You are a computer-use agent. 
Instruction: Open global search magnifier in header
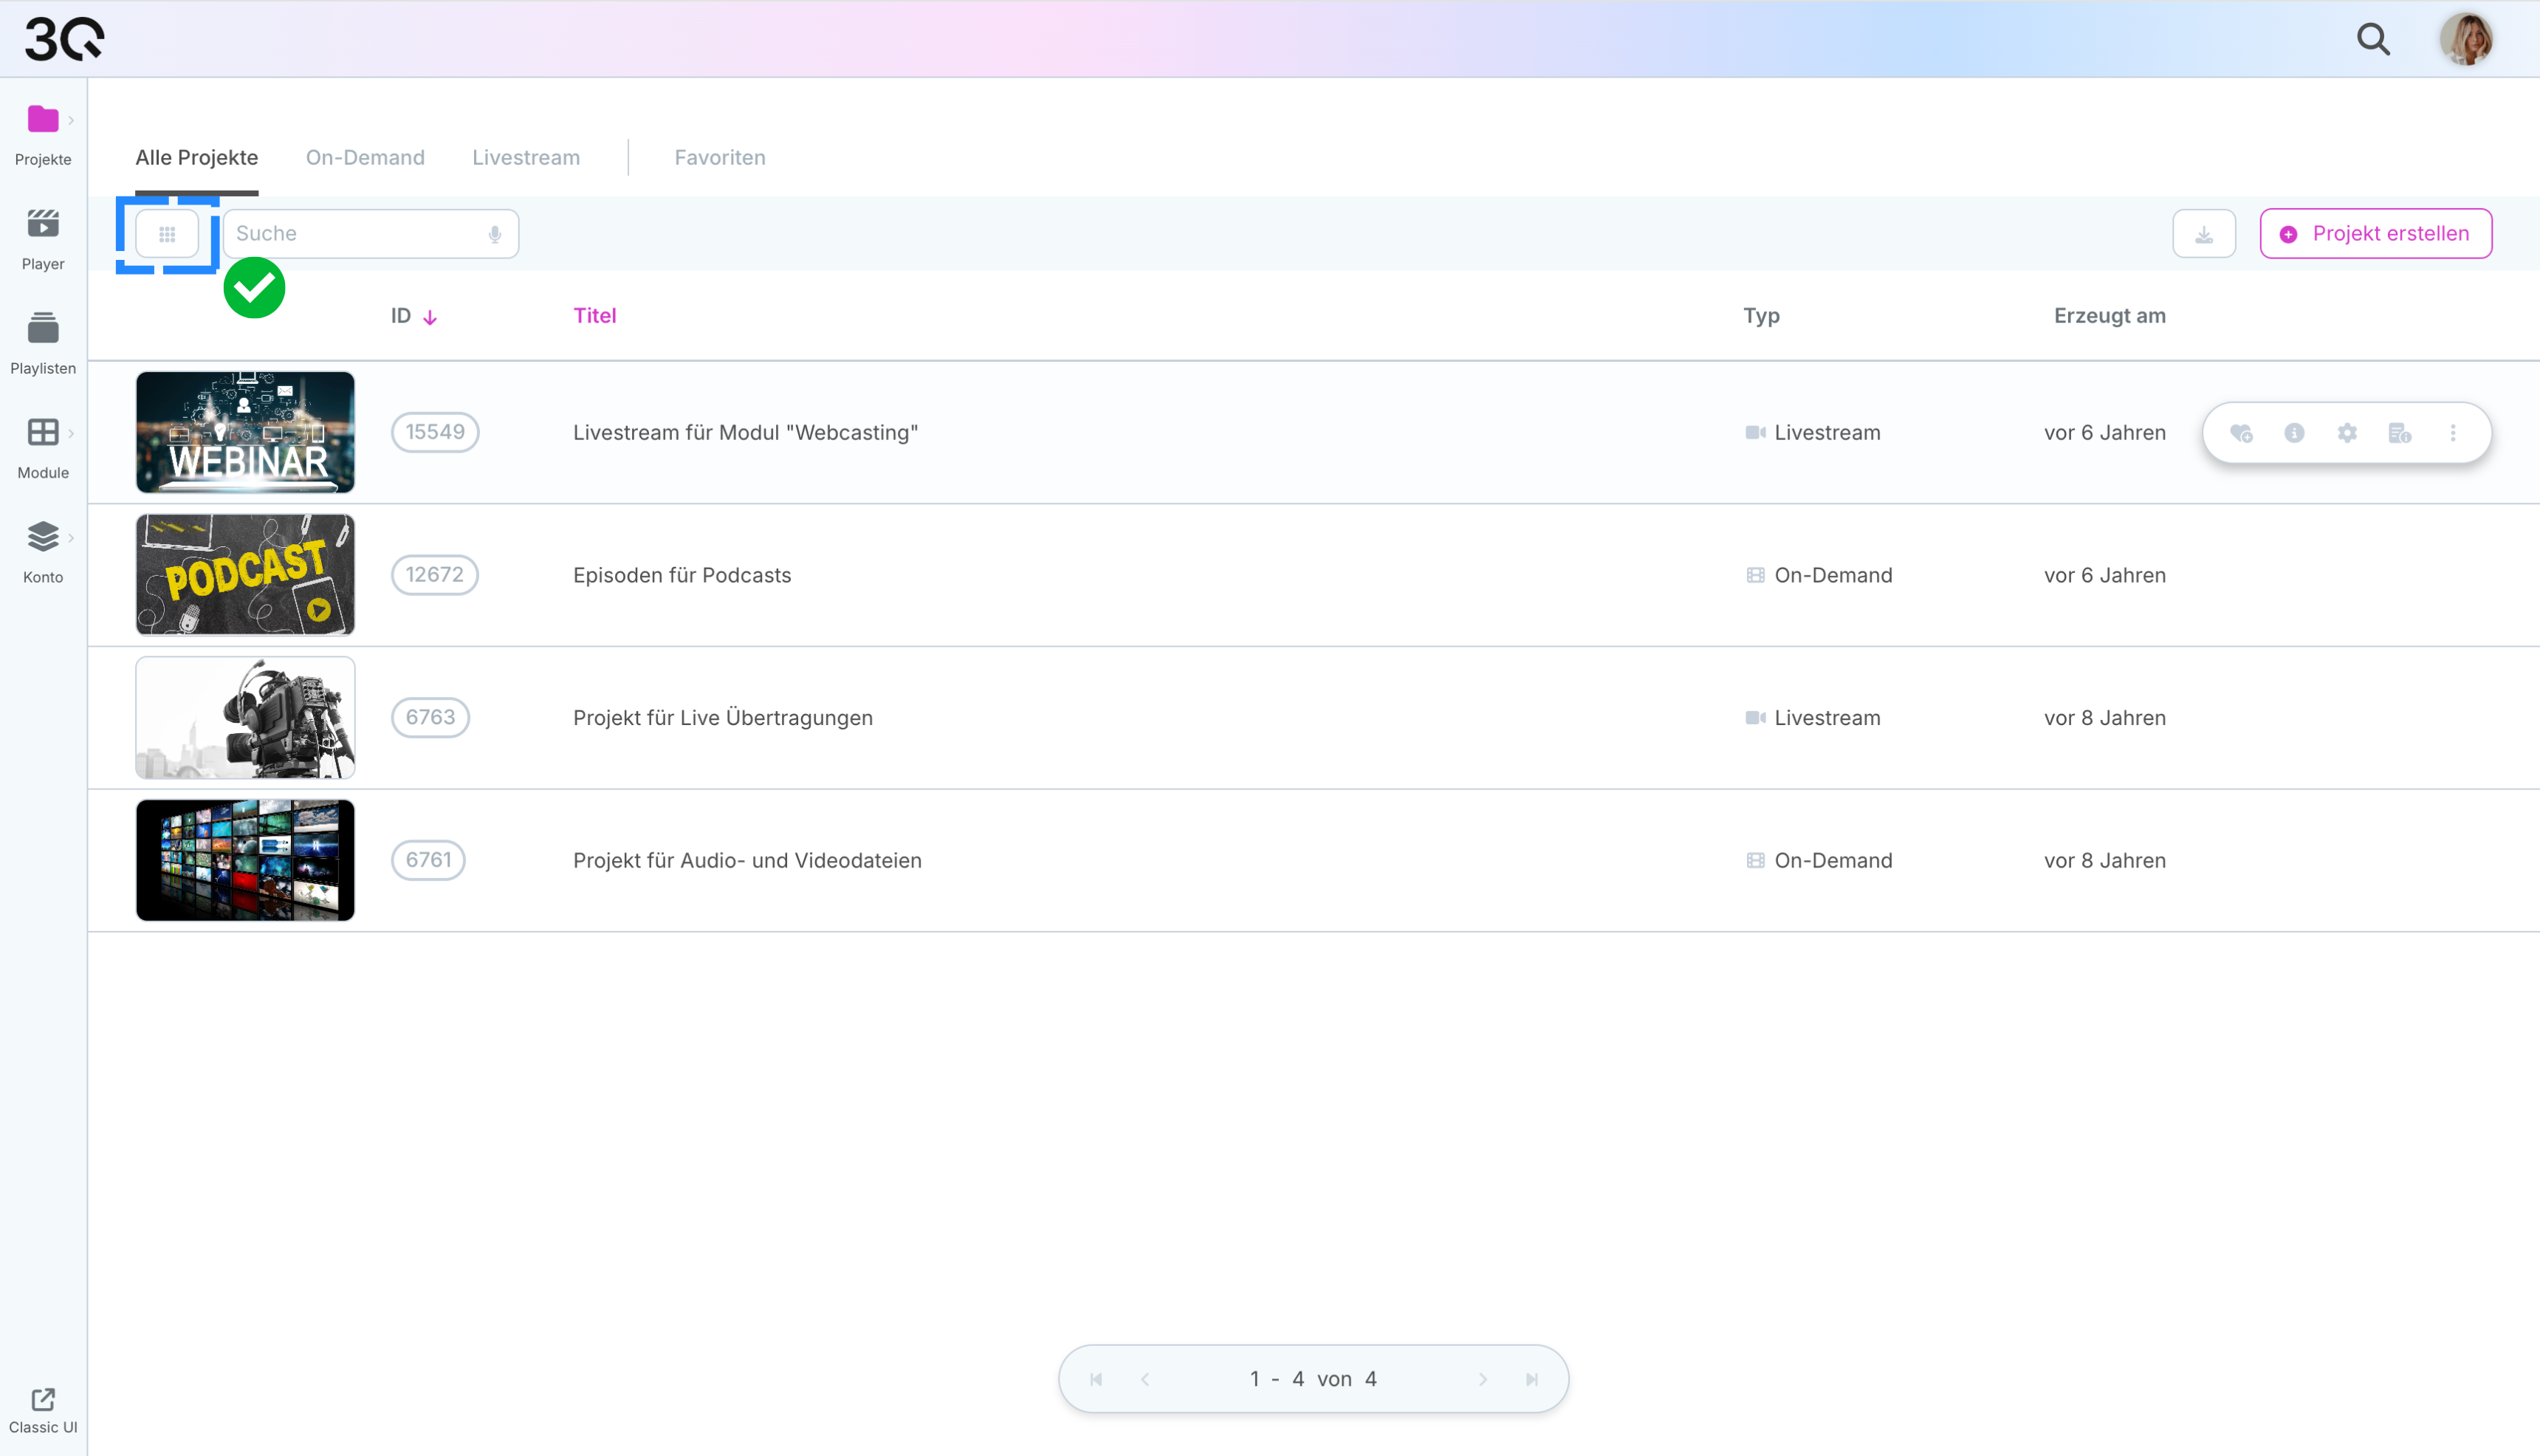tap(2373, 40)
